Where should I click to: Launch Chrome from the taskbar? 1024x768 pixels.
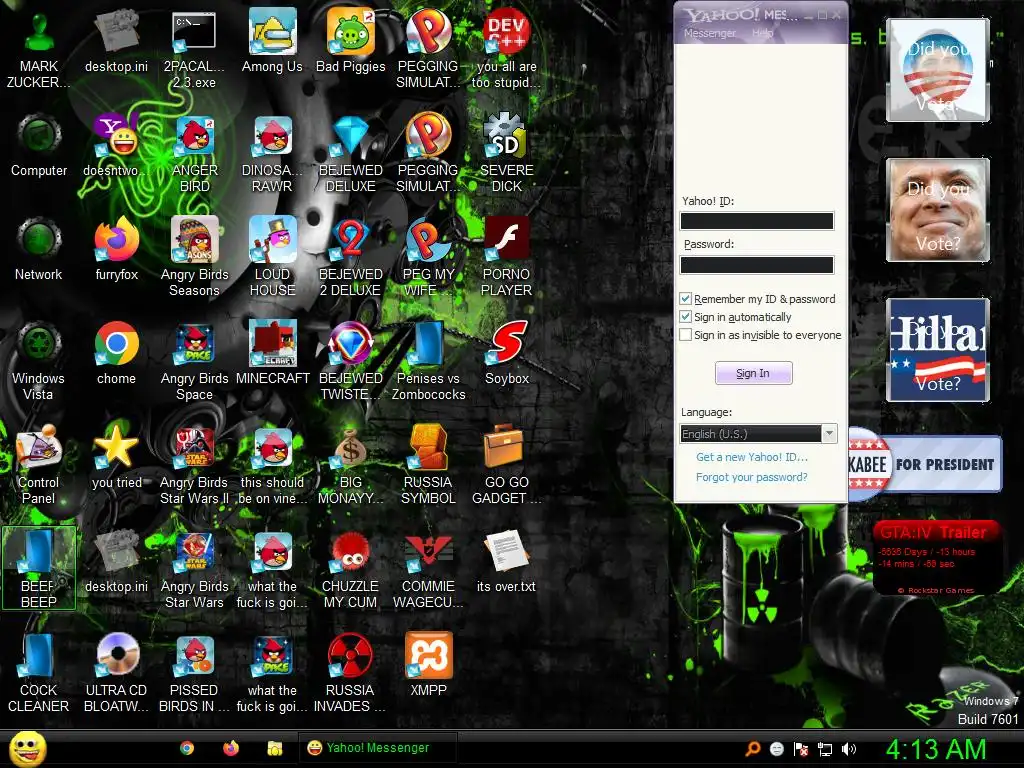[x=187, y=748]
